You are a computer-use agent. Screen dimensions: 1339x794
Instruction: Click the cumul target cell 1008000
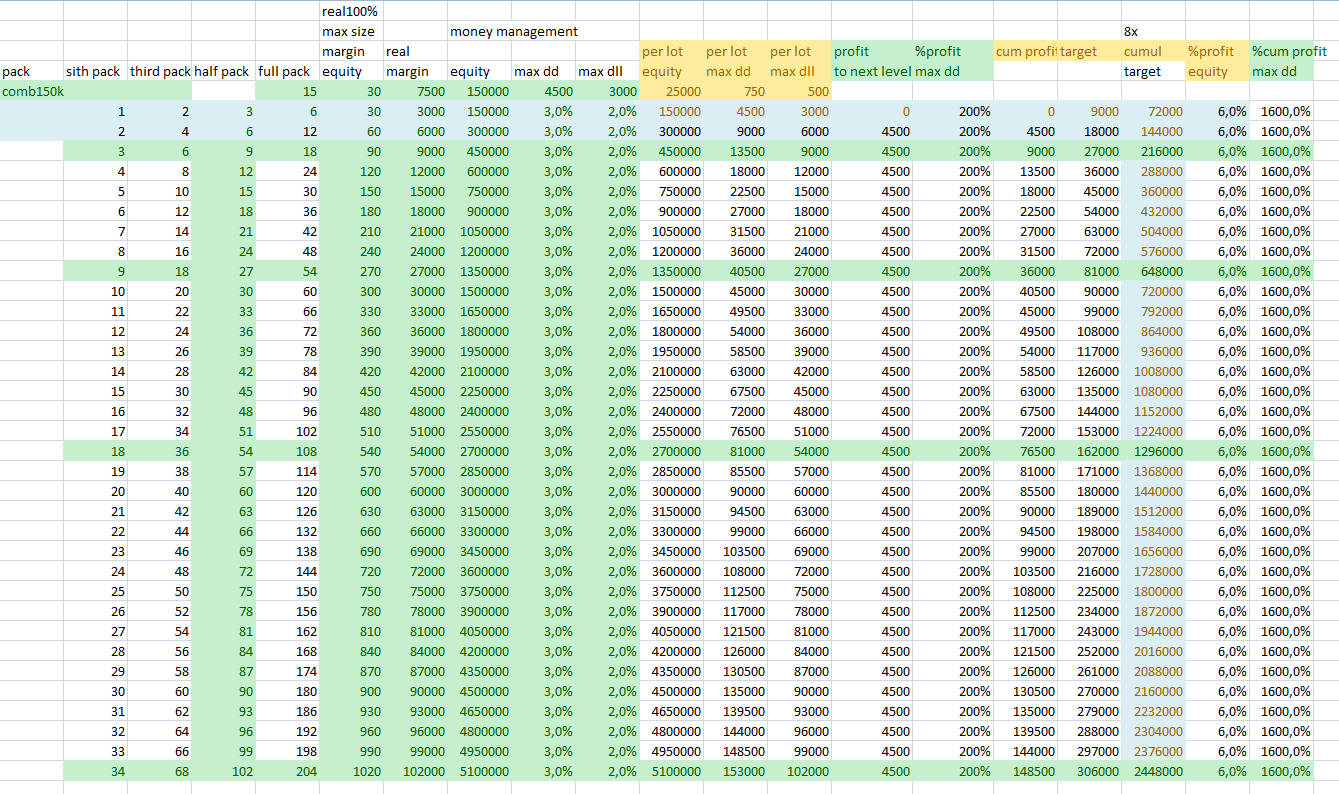pos(1153,371)
